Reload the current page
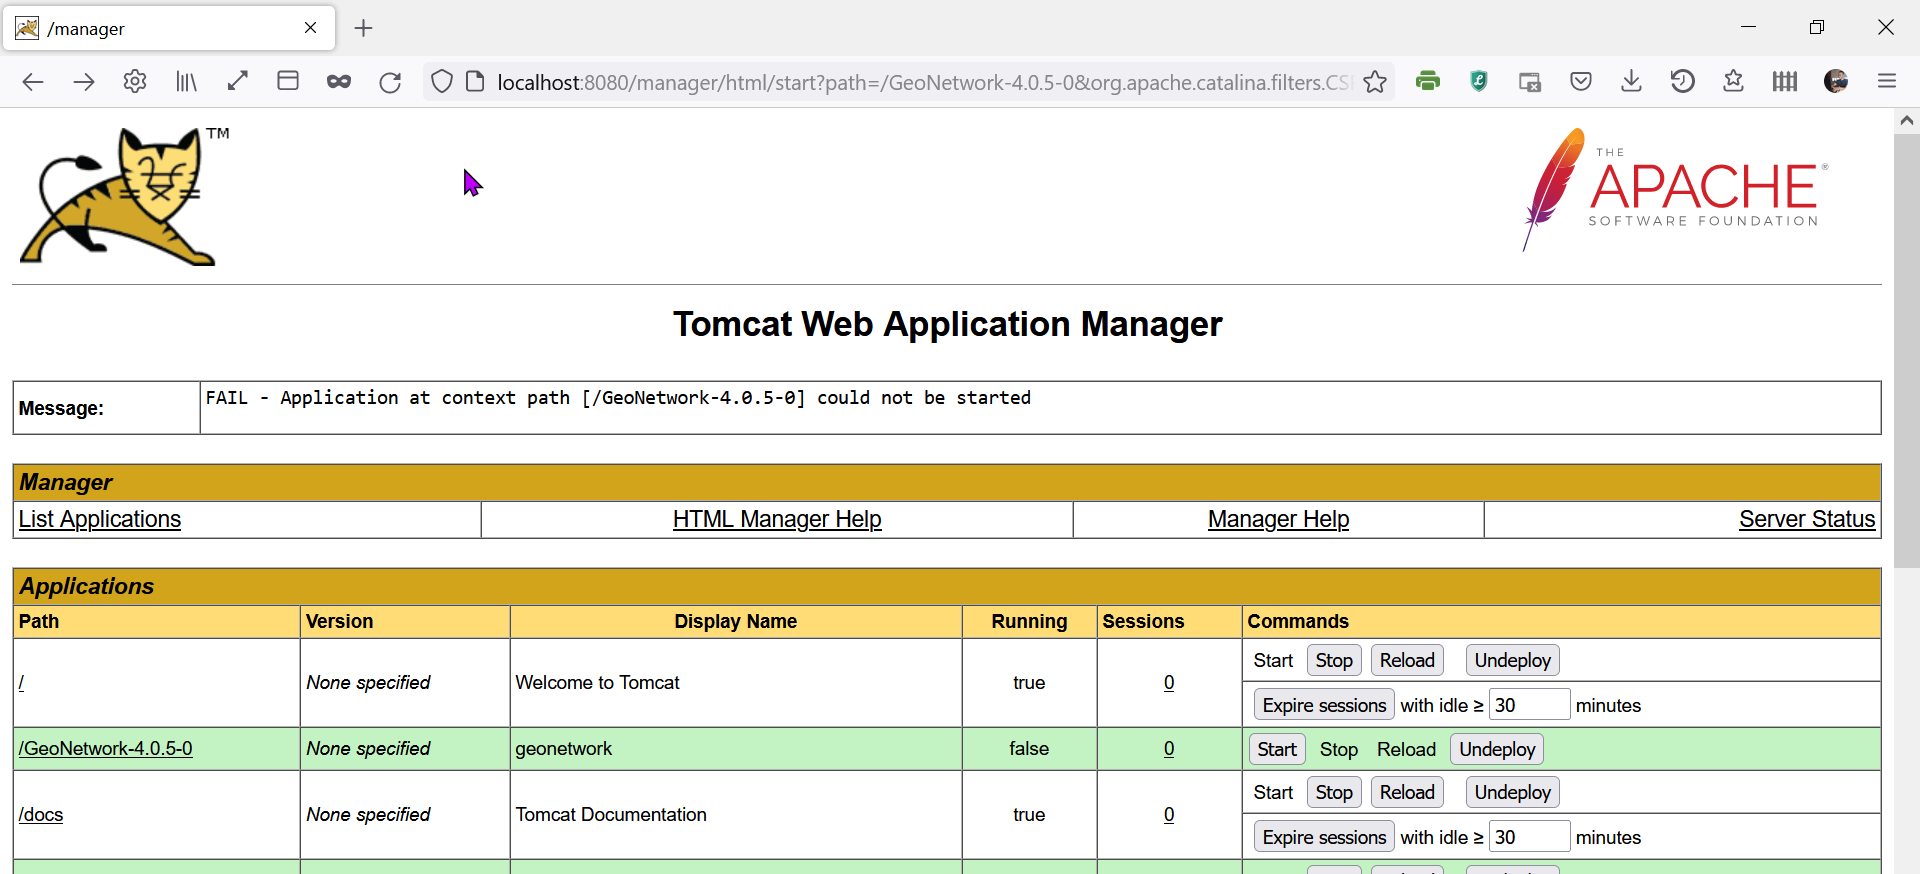 [390, 82]
